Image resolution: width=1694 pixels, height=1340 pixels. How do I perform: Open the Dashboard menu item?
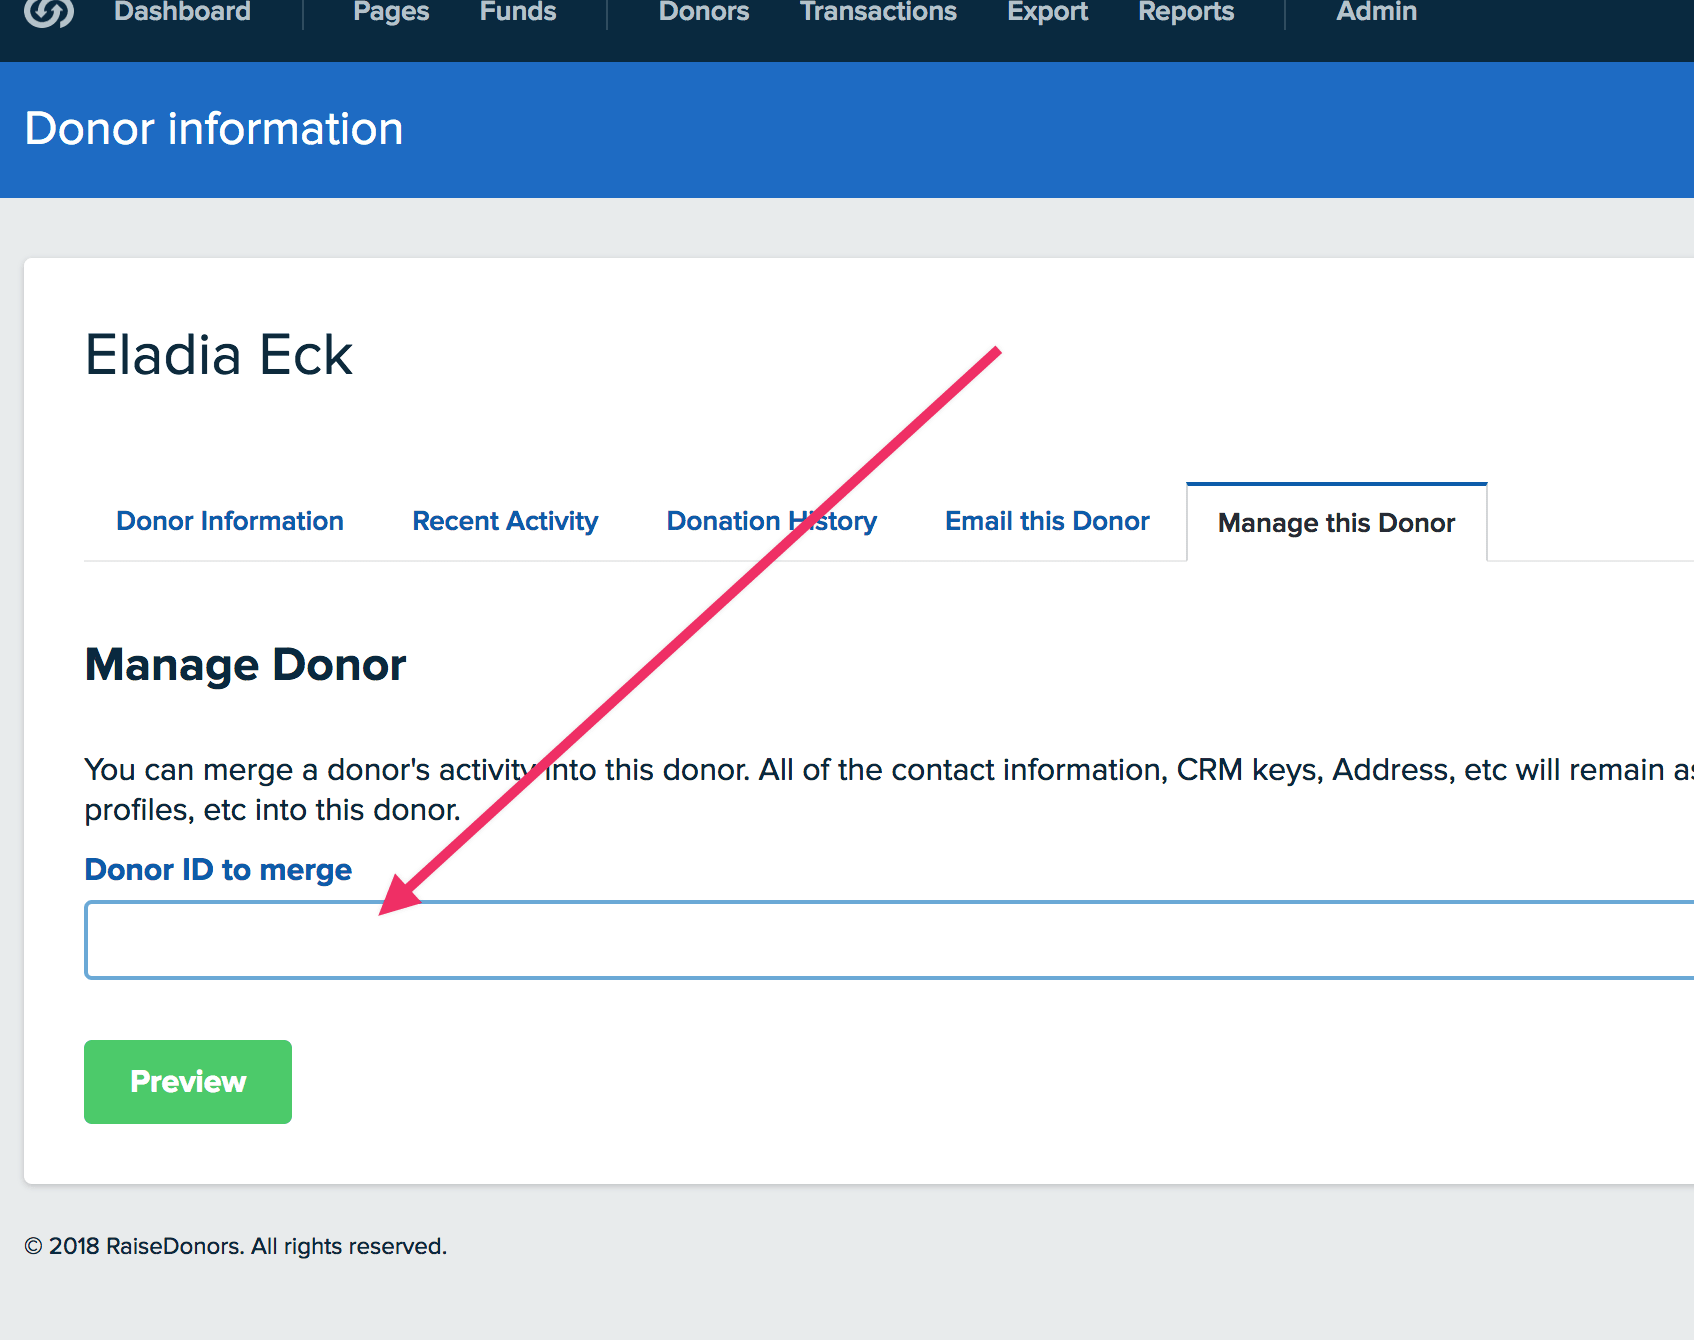pos(182,12)
